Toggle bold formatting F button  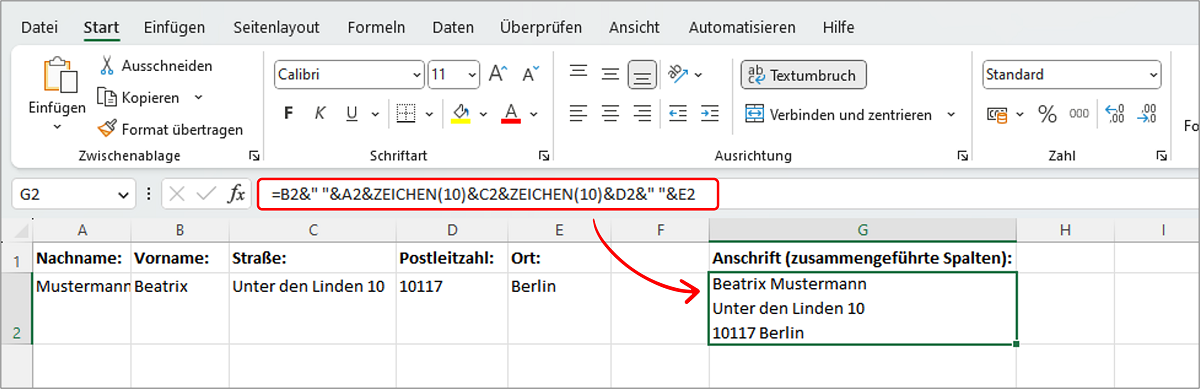289,113
